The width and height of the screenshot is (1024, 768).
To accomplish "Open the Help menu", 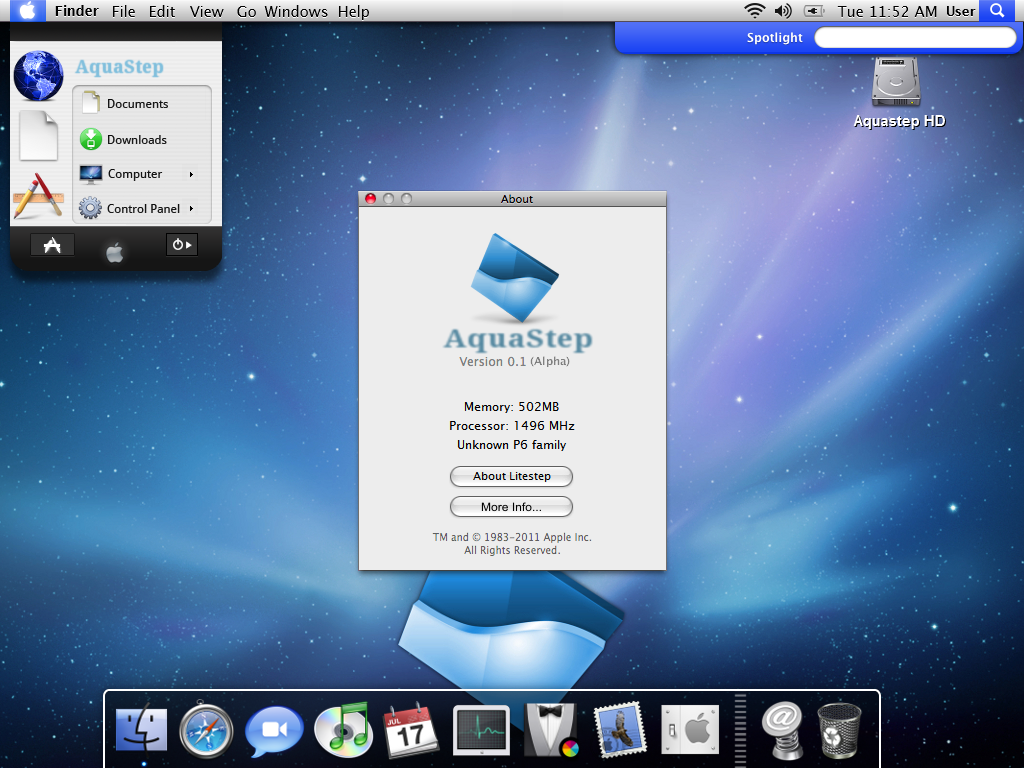I will click(353, 11).
